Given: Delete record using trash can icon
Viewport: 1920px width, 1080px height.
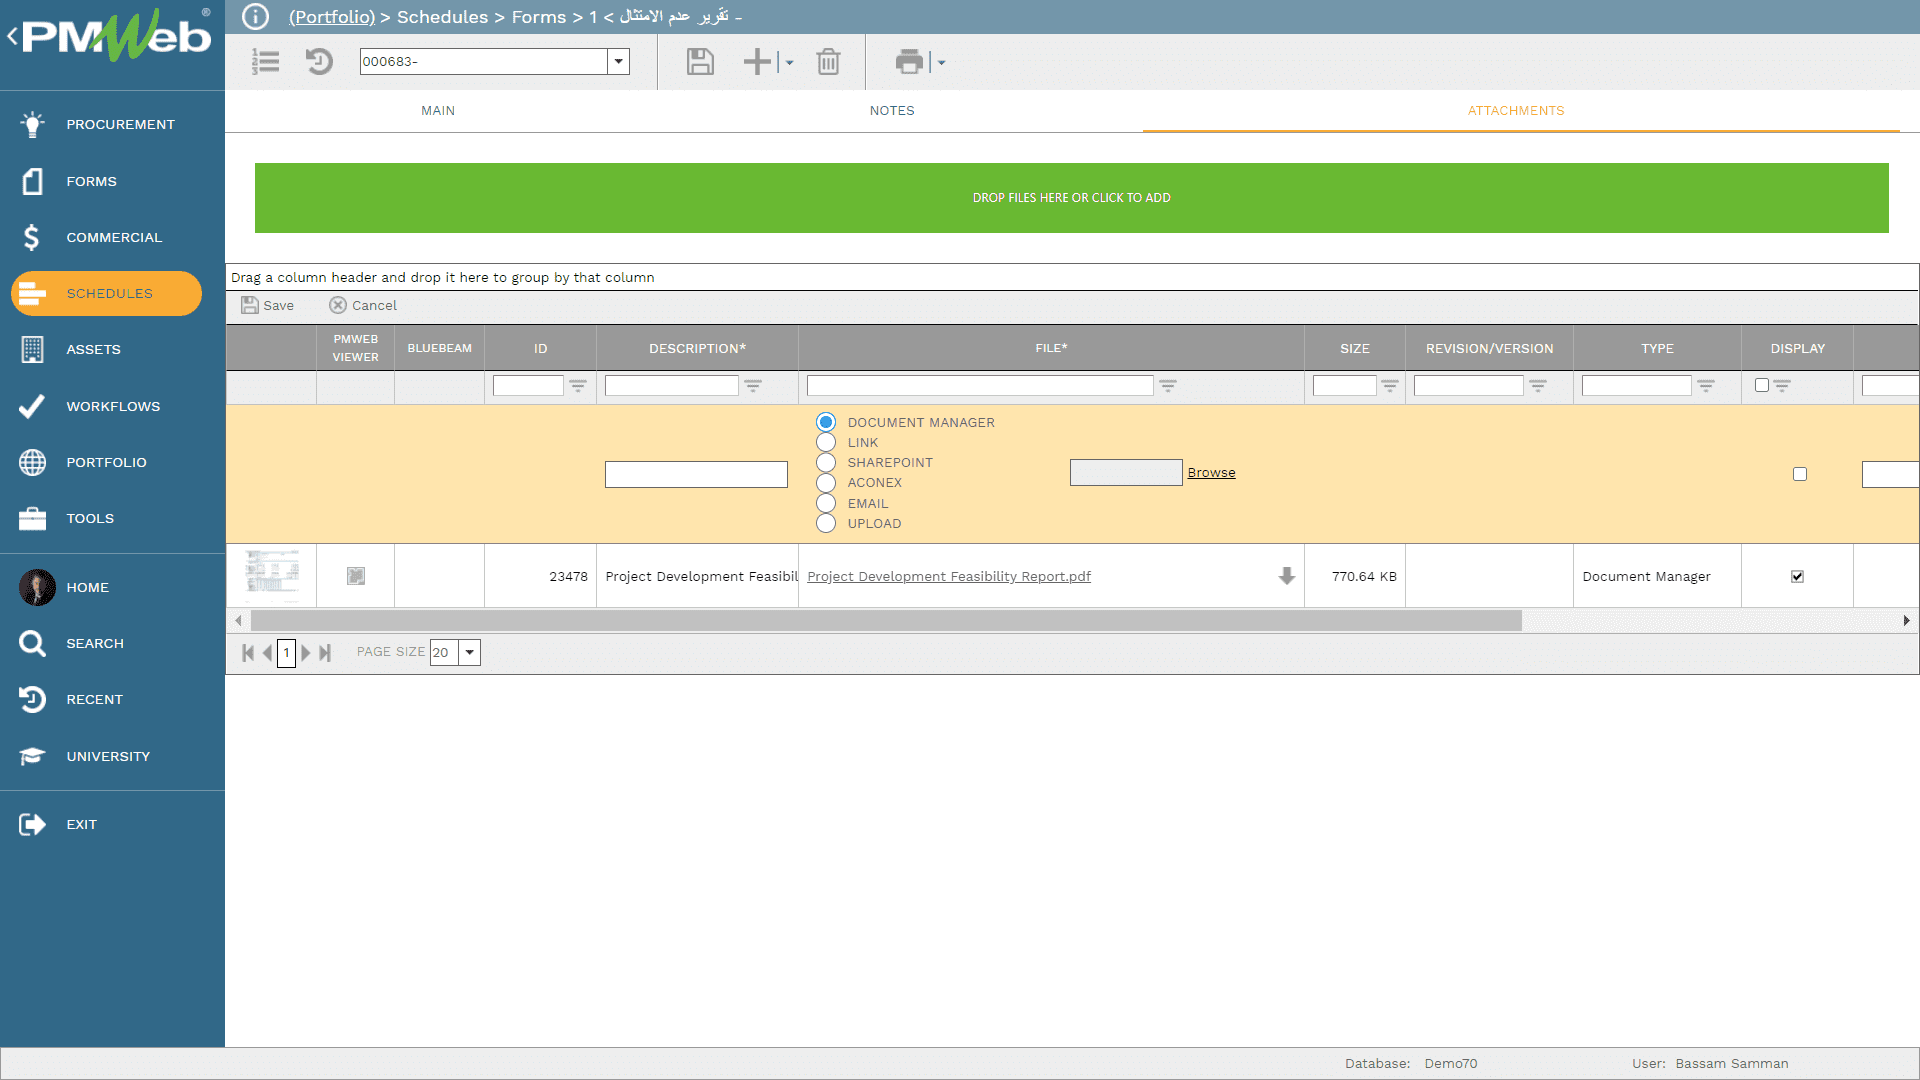Looking at the screenshot, I should click(x=828, y=62).
